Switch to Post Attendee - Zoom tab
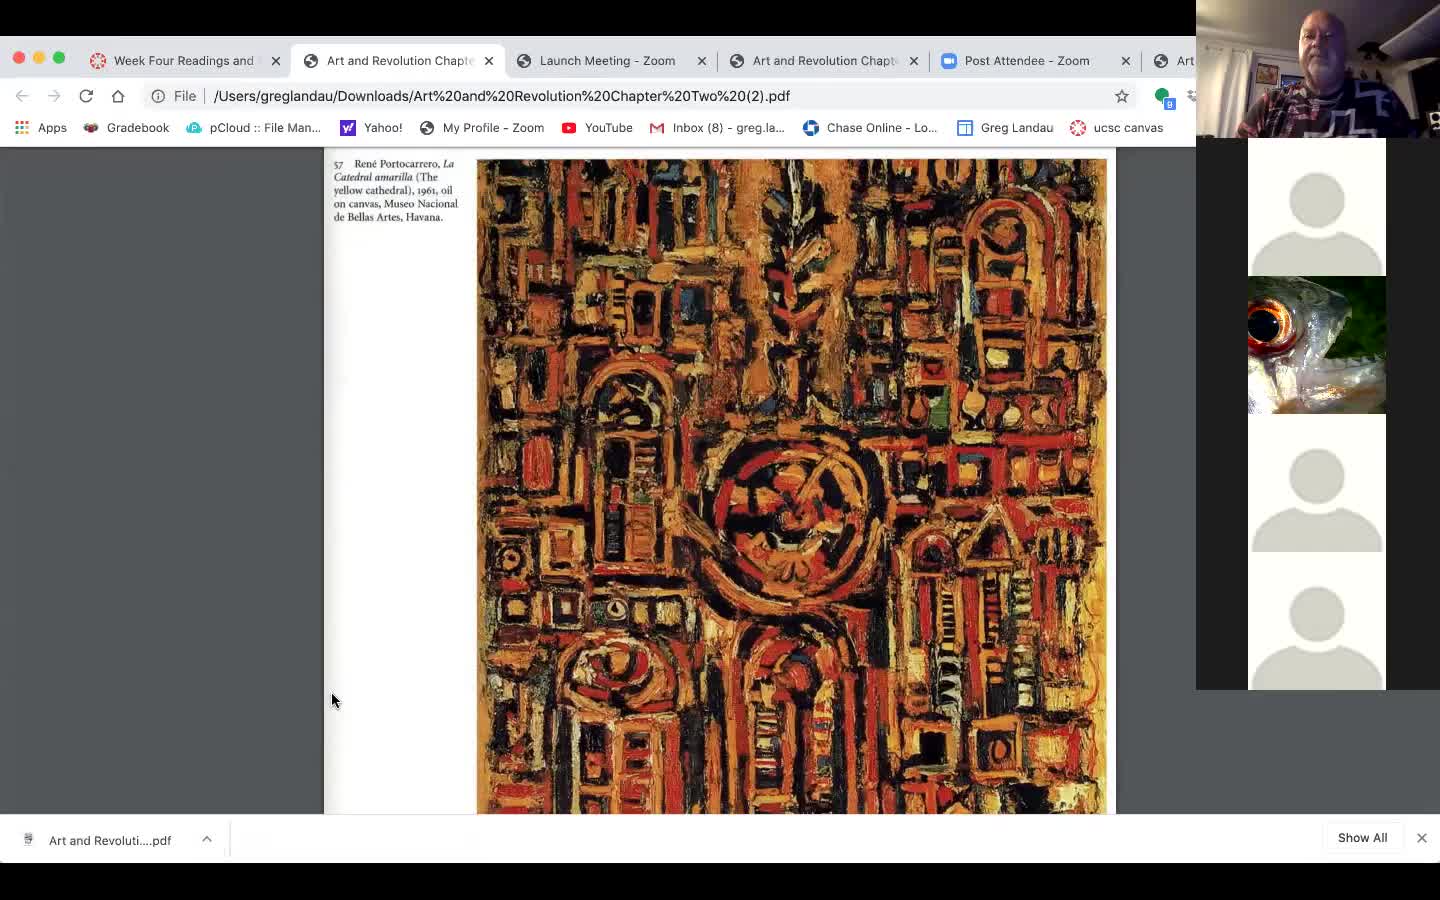This screenshot has width=1440, height=900. pos(1026,61)
